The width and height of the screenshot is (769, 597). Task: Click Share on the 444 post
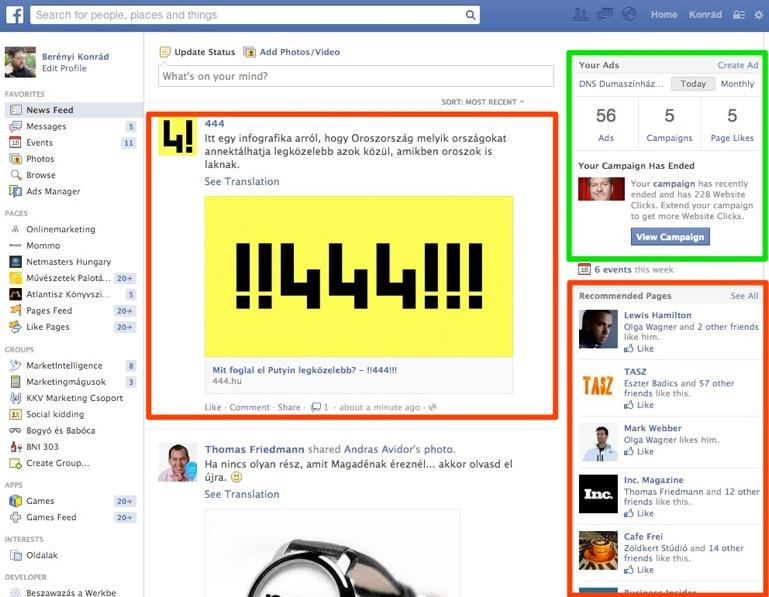(289, 407)
